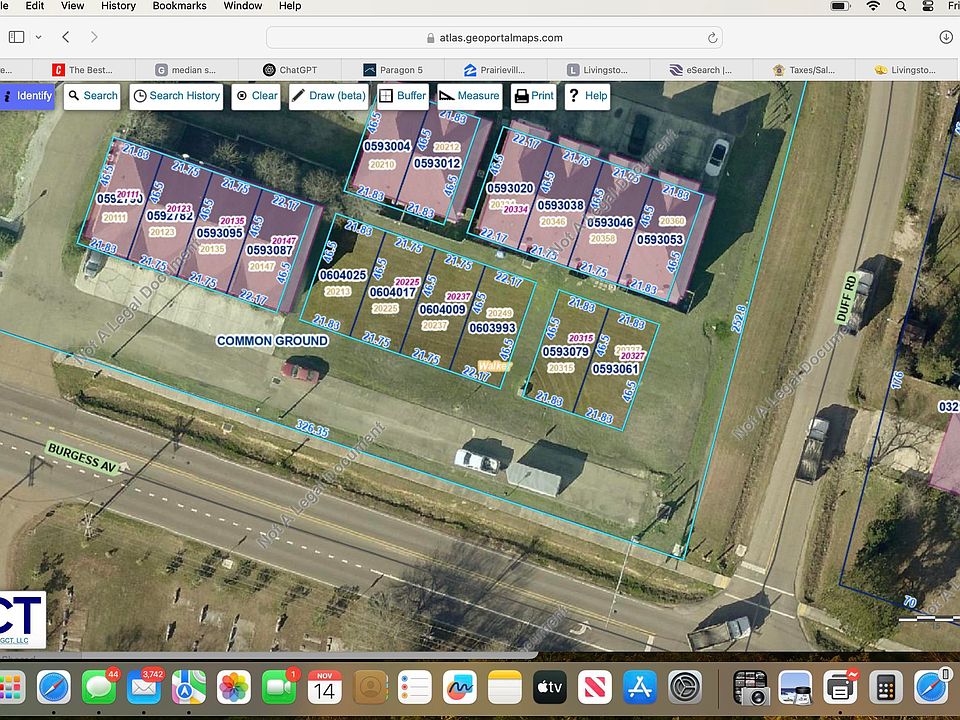
Task: Toggle the Safari sidebar
Action: point(16,37)
